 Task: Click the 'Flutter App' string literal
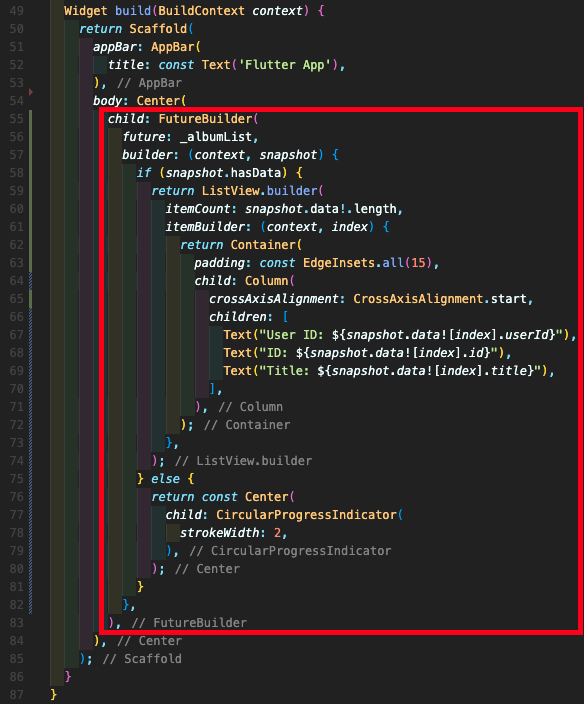285,65
